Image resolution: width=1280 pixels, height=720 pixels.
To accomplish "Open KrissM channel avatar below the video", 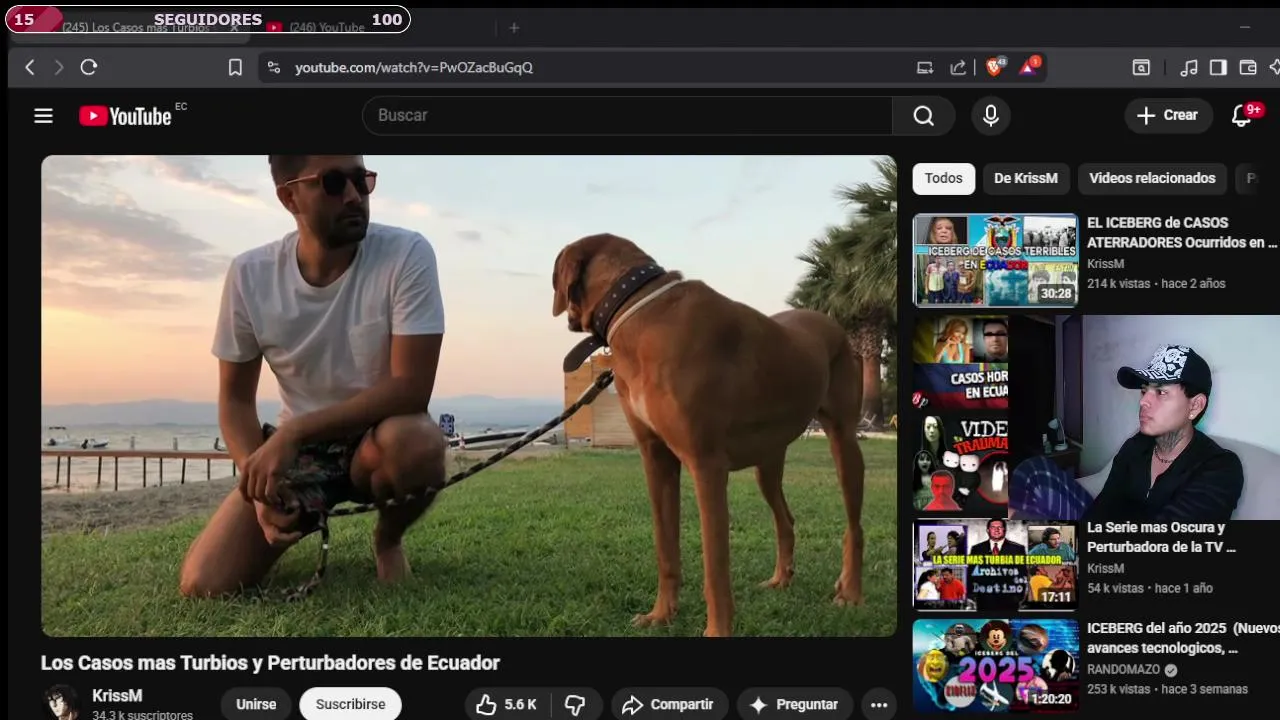I will pos(61,703).
